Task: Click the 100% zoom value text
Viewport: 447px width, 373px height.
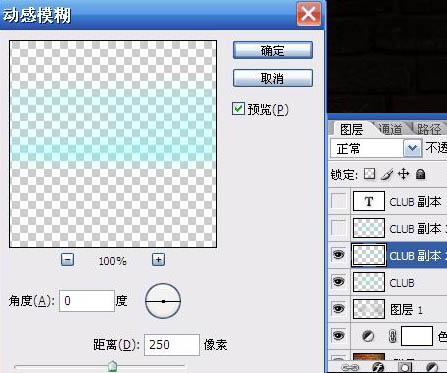Action: tap(112, 261)
